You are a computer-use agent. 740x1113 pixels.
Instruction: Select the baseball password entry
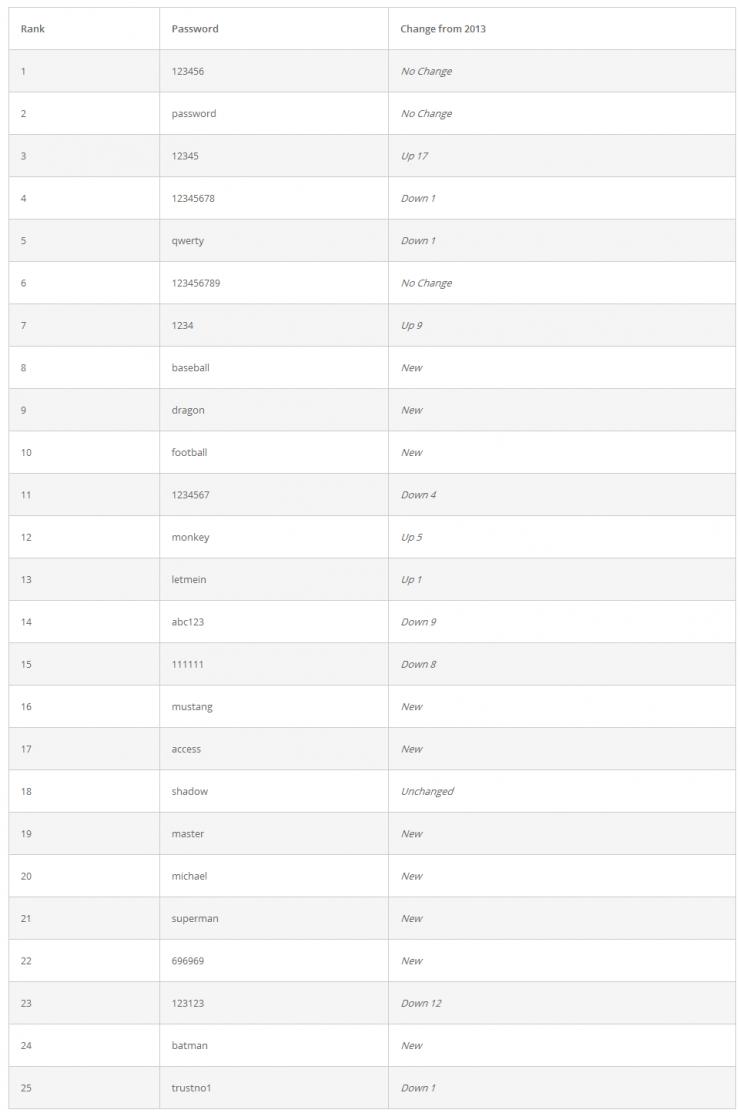click(x=191, y=368)
